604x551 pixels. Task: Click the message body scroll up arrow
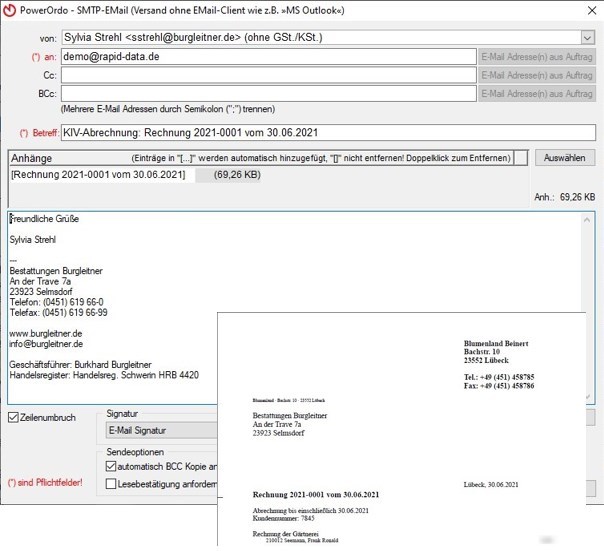coord(587,220)
